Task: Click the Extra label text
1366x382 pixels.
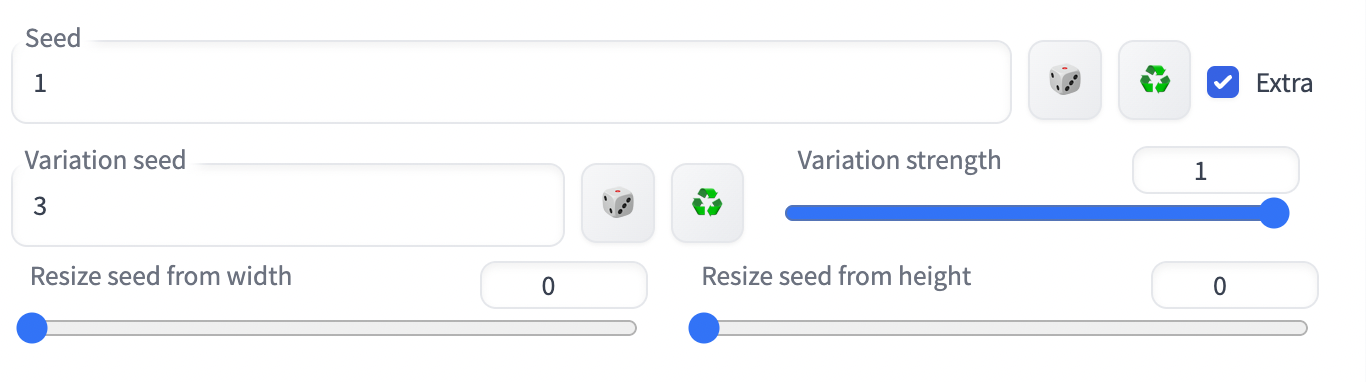Action: coord(1284,83)
